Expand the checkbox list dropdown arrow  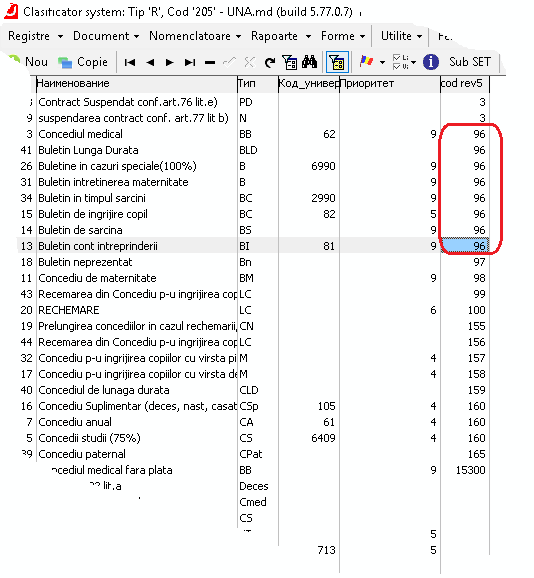pyautogui.click(x=413, y=63)
